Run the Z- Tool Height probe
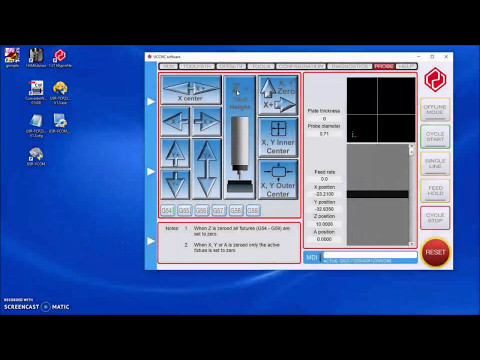Image resolution: width=480 pixels, height=360 pixels. pos(240,137)
